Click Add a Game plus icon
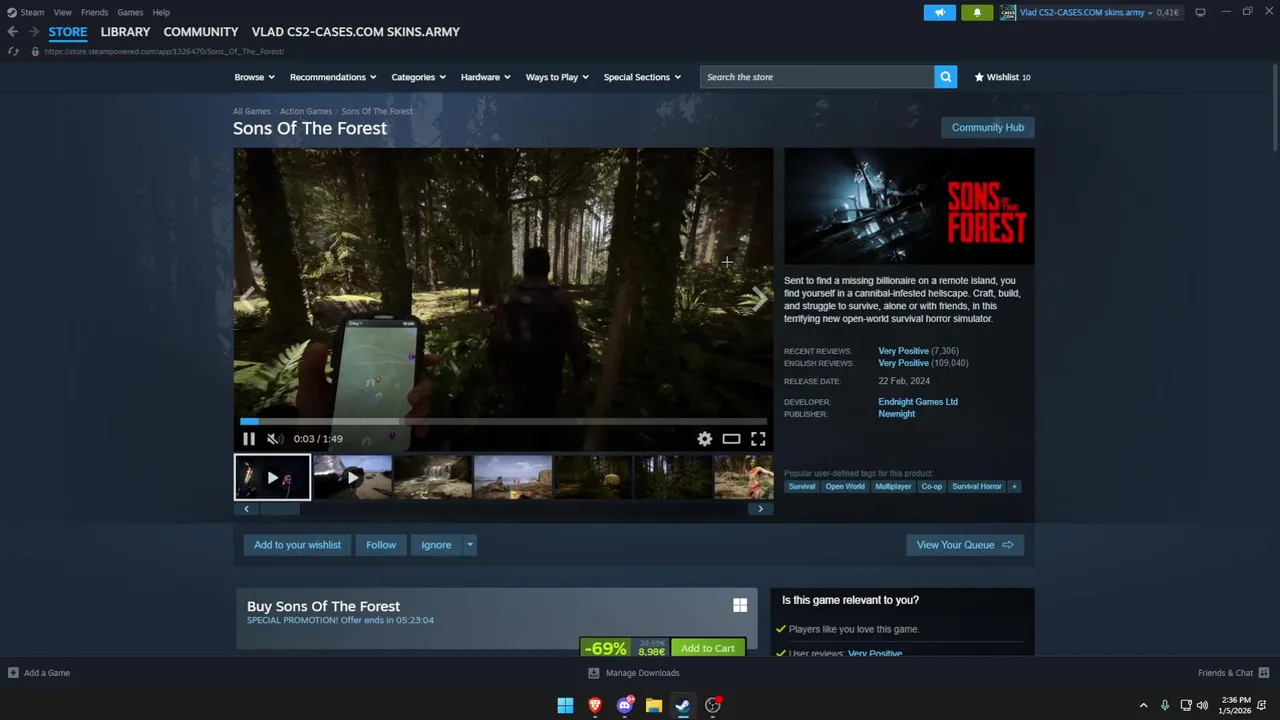 click(x=13, y=673)
